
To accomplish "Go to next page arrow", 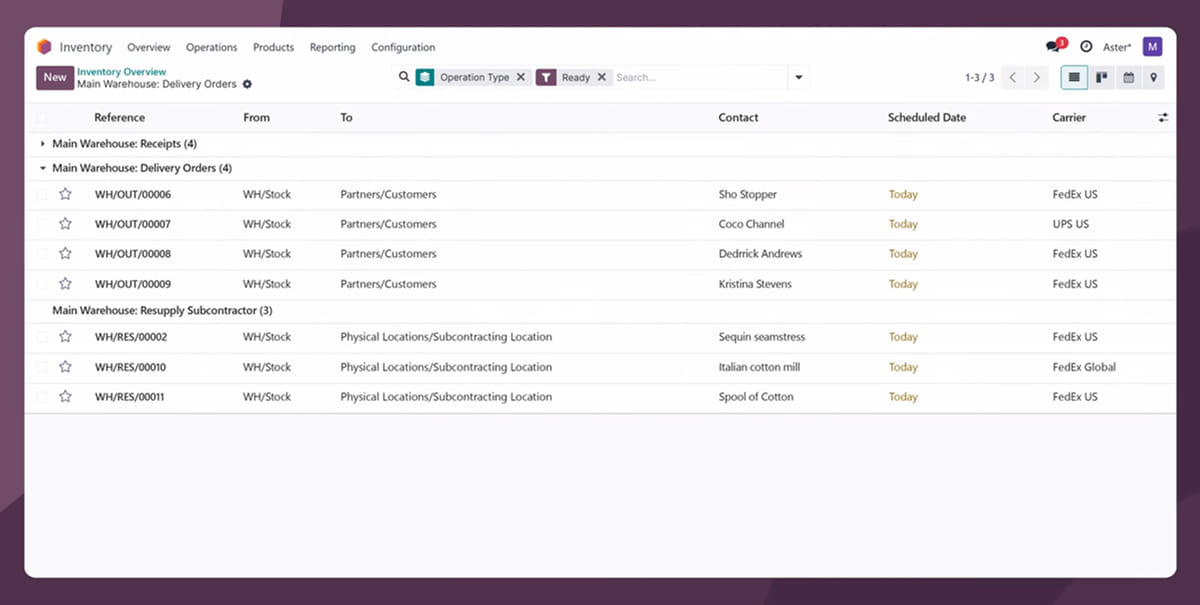I will coord(1037,77).
